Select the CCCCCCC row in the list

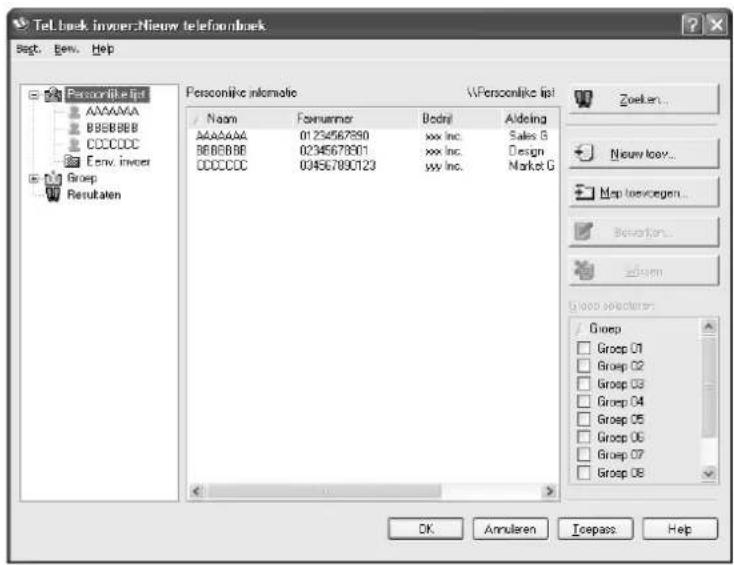374,166
